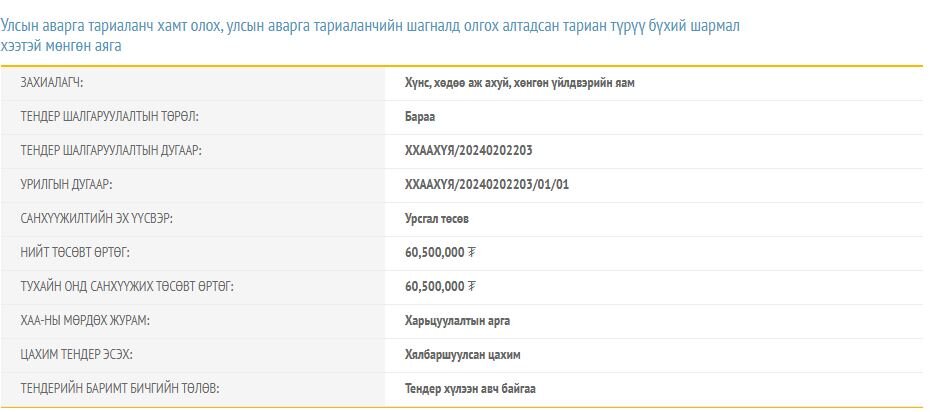Select the УРИЛГЫН ДУГААР label

[67, 185]
